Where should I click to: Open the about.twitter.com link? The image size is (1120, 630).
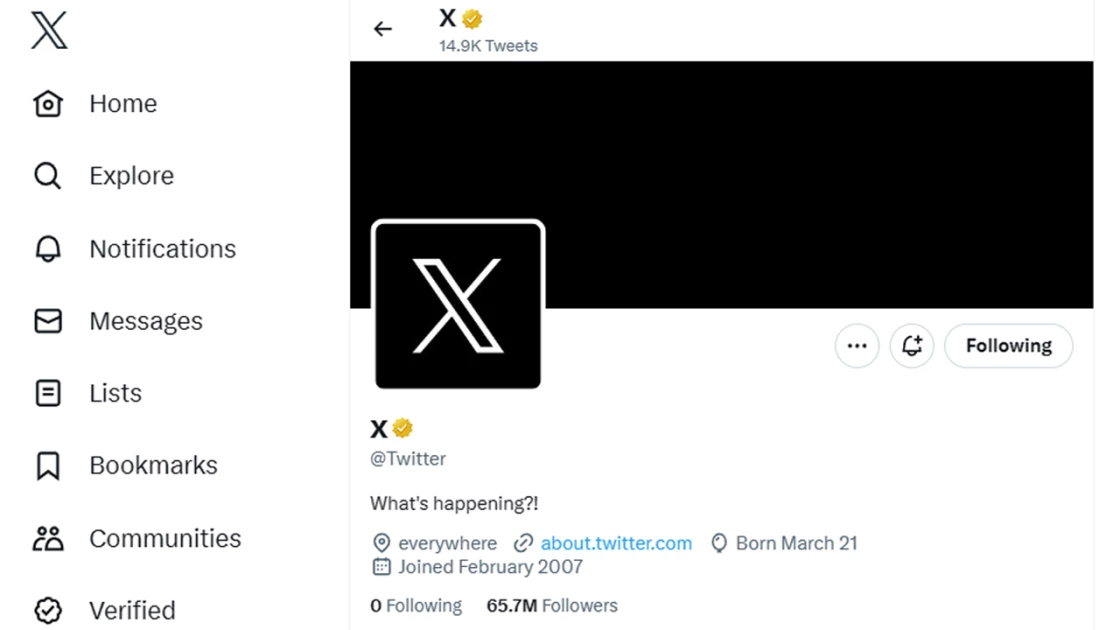point(616,543)
